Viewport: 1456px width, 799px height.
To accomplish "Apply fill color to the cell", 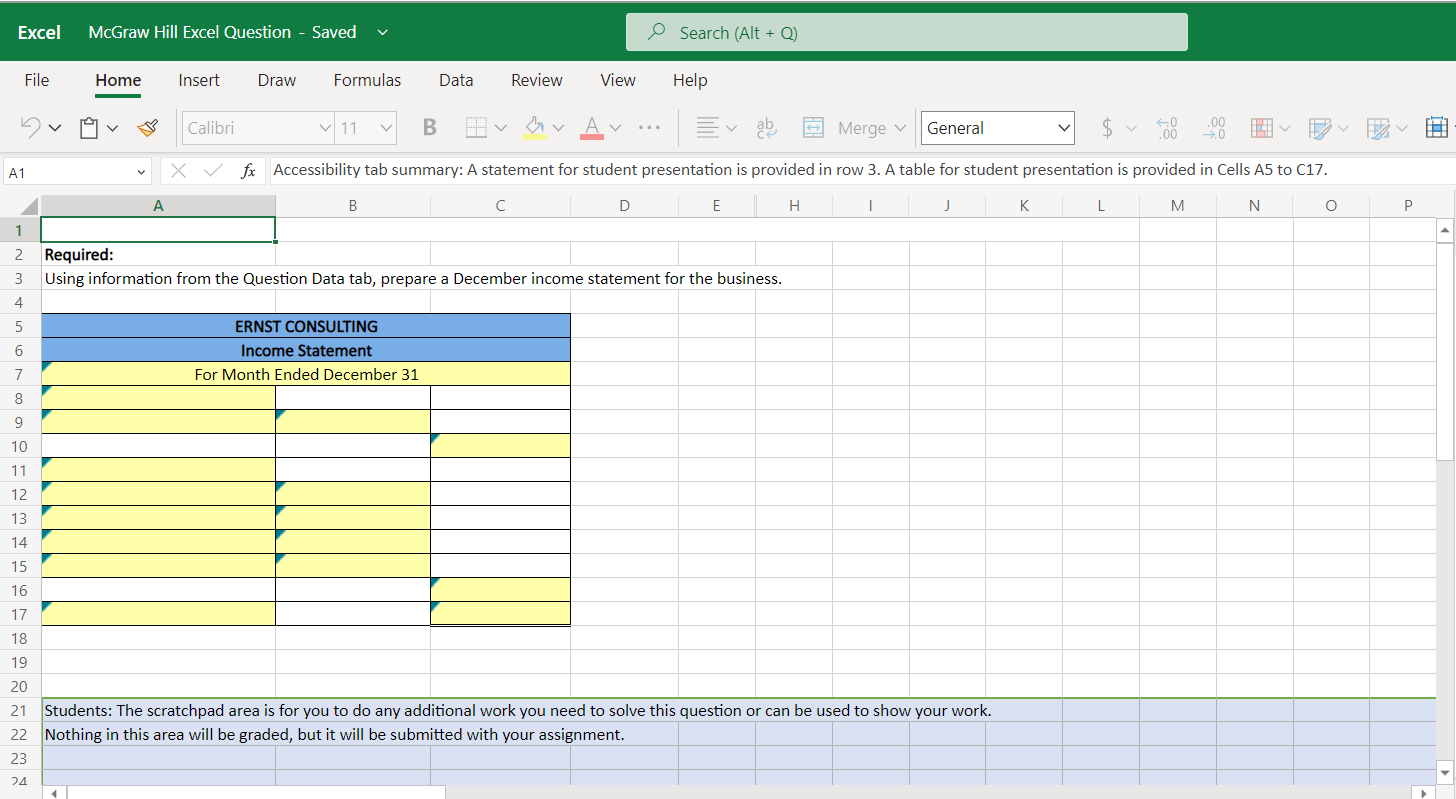I will 535,128.
